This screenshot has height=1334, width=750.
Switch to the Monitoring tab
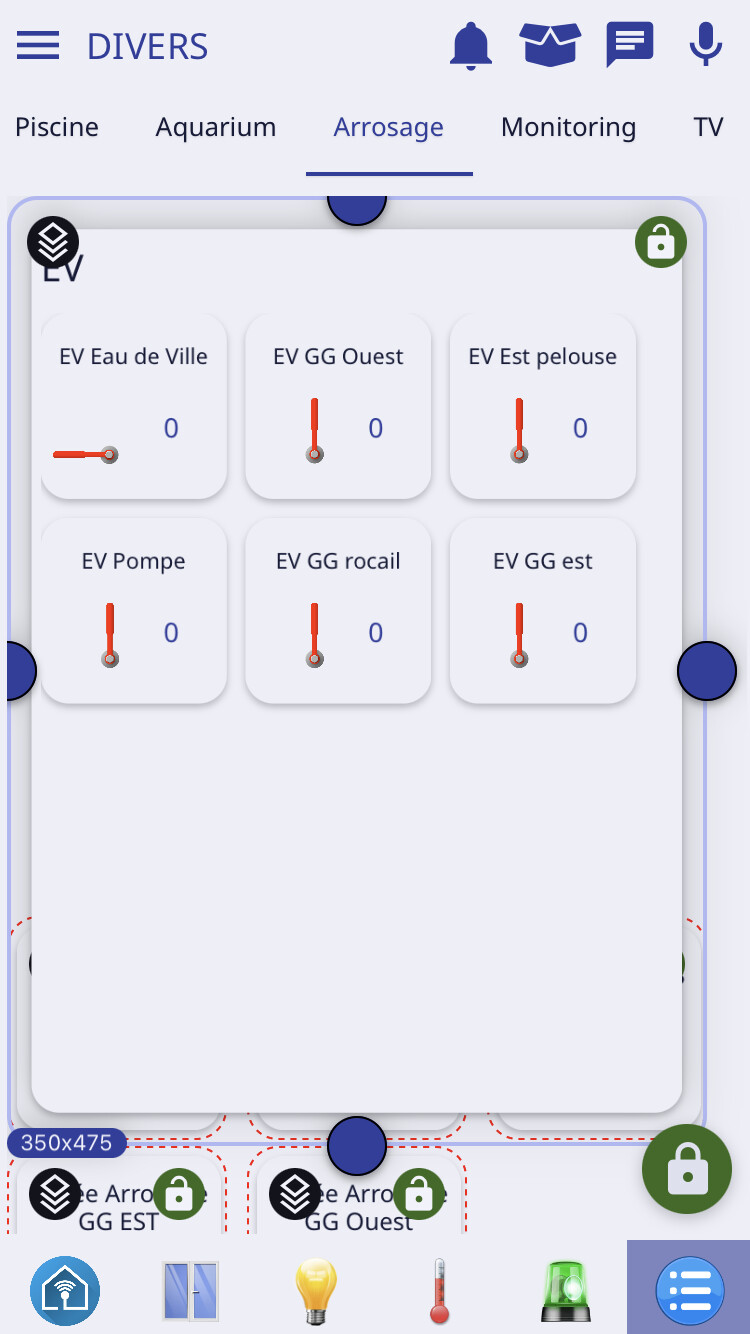[x=568, y=128]
